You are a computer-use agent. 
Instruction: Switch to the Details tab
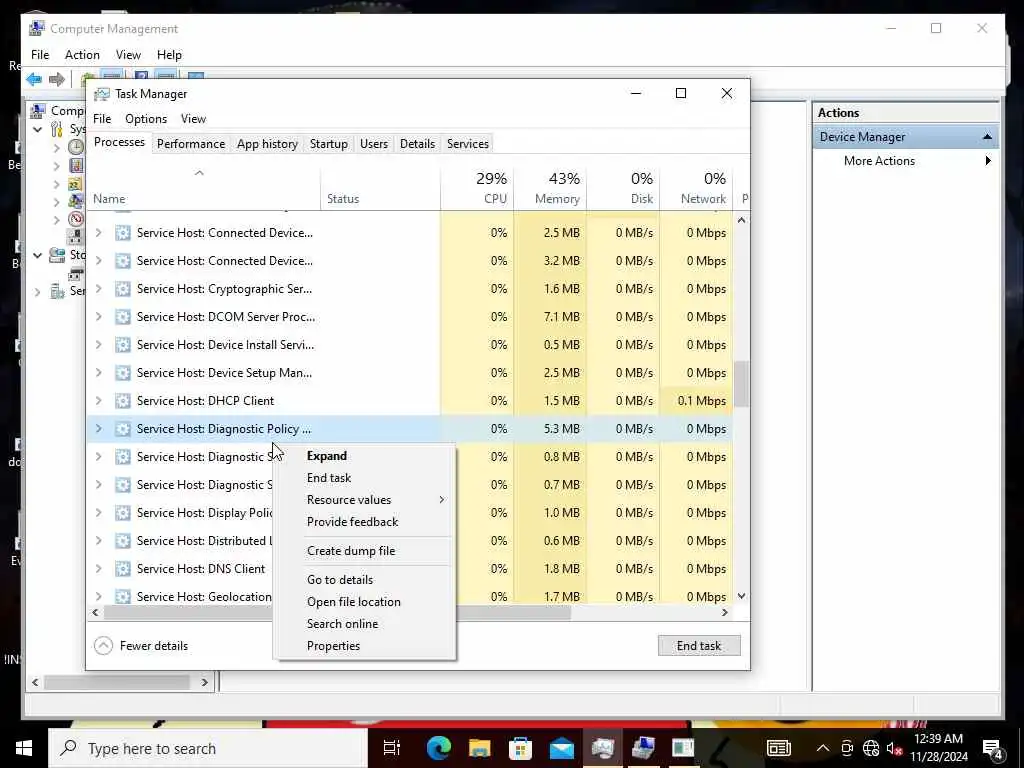(x=417, y=144)
